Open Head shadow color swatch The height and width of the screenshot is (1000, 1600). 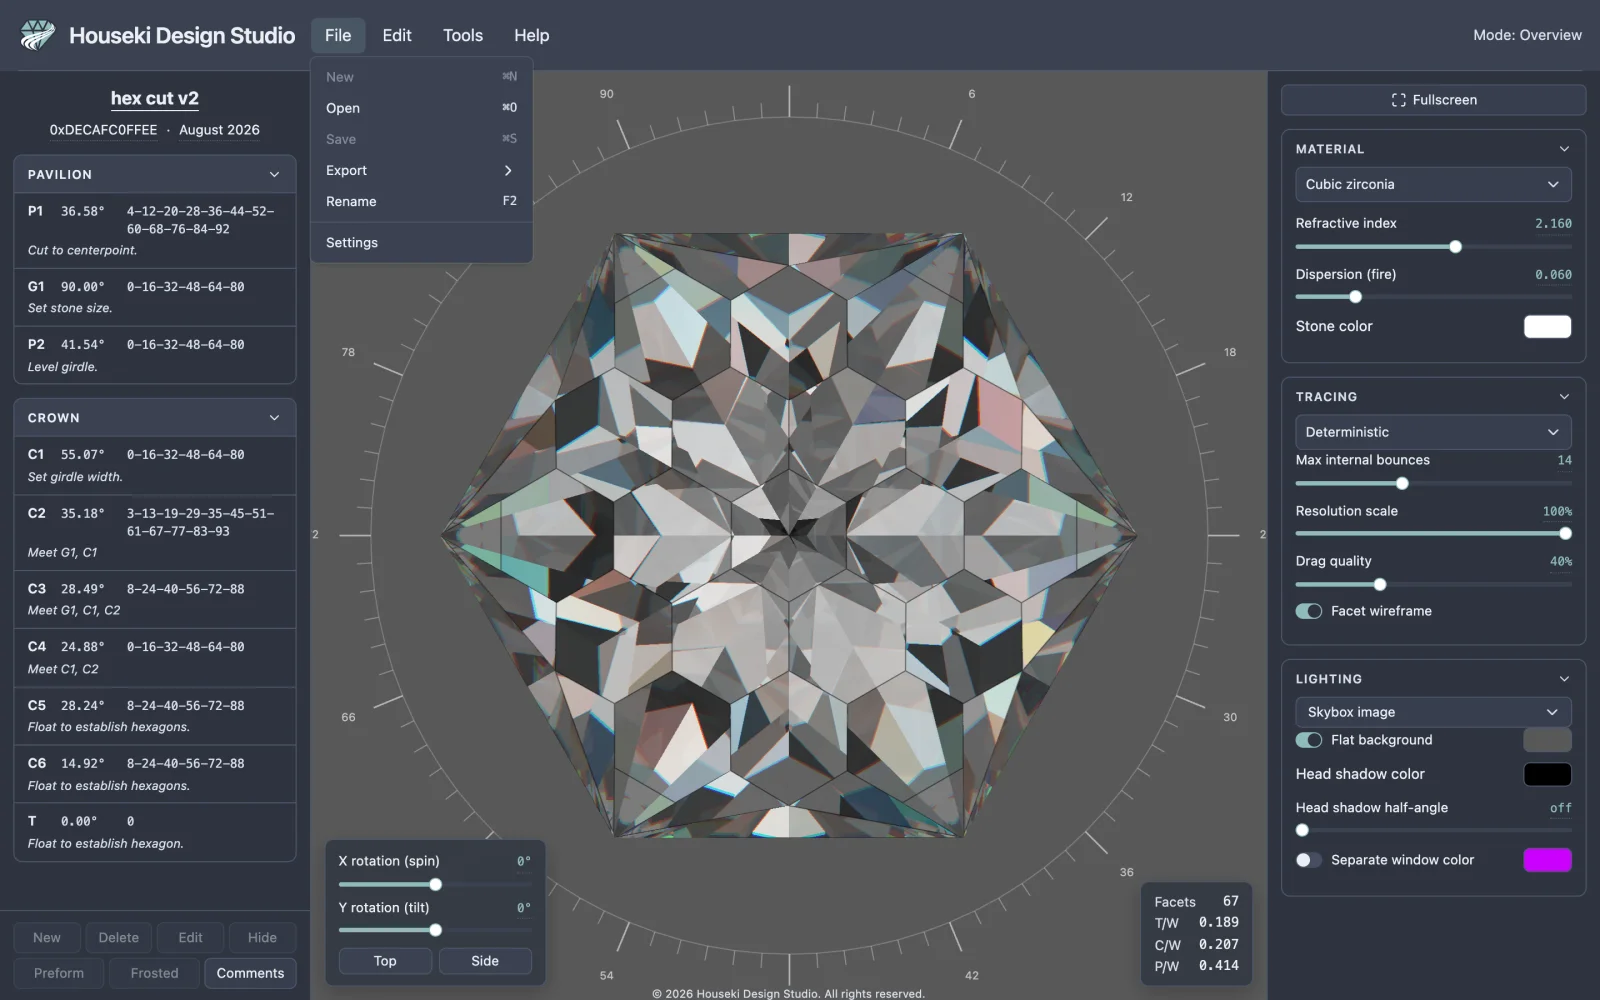pos(1547,774)
